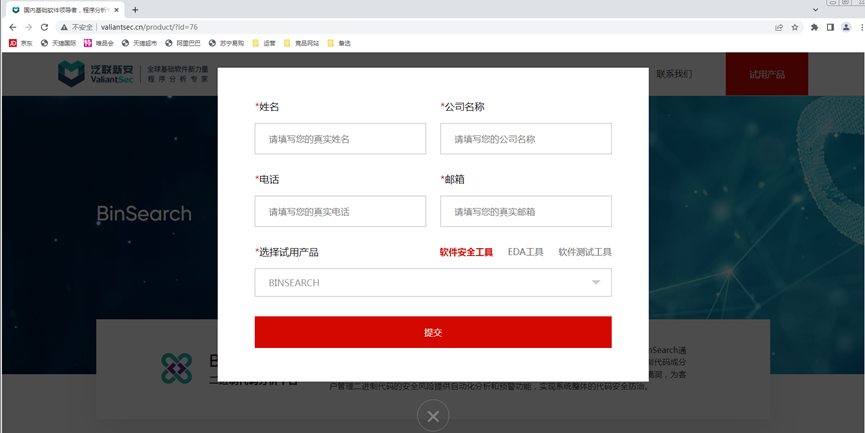Viewport: 865px width, 433px height.
Task: Open a new browser tab with plus button
Action: tap(135, 9)
